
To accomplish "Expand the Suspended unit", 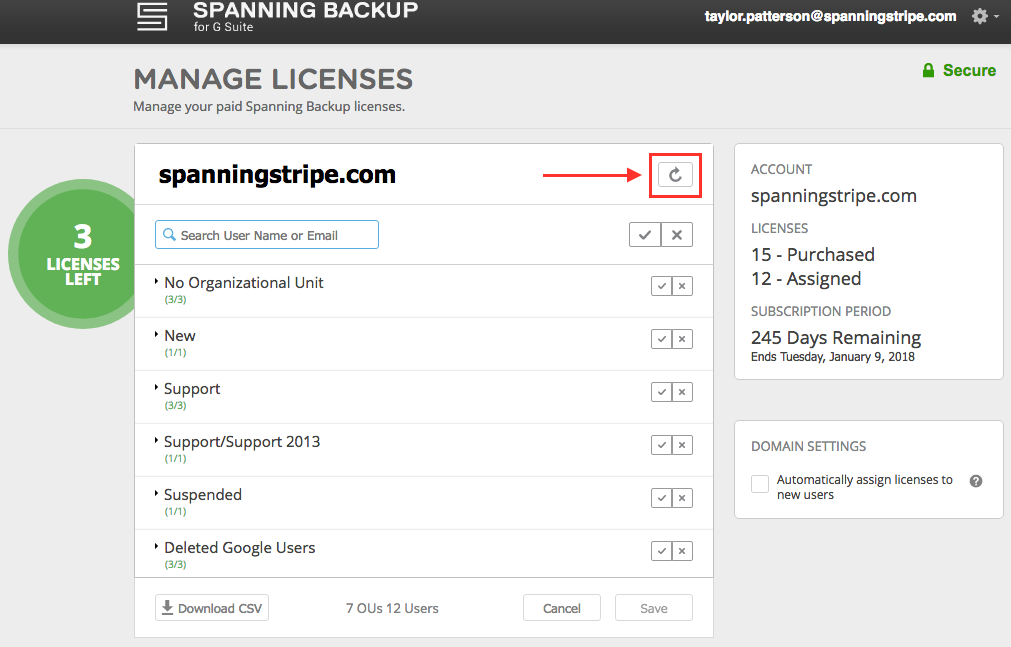I will pos(156,493).
